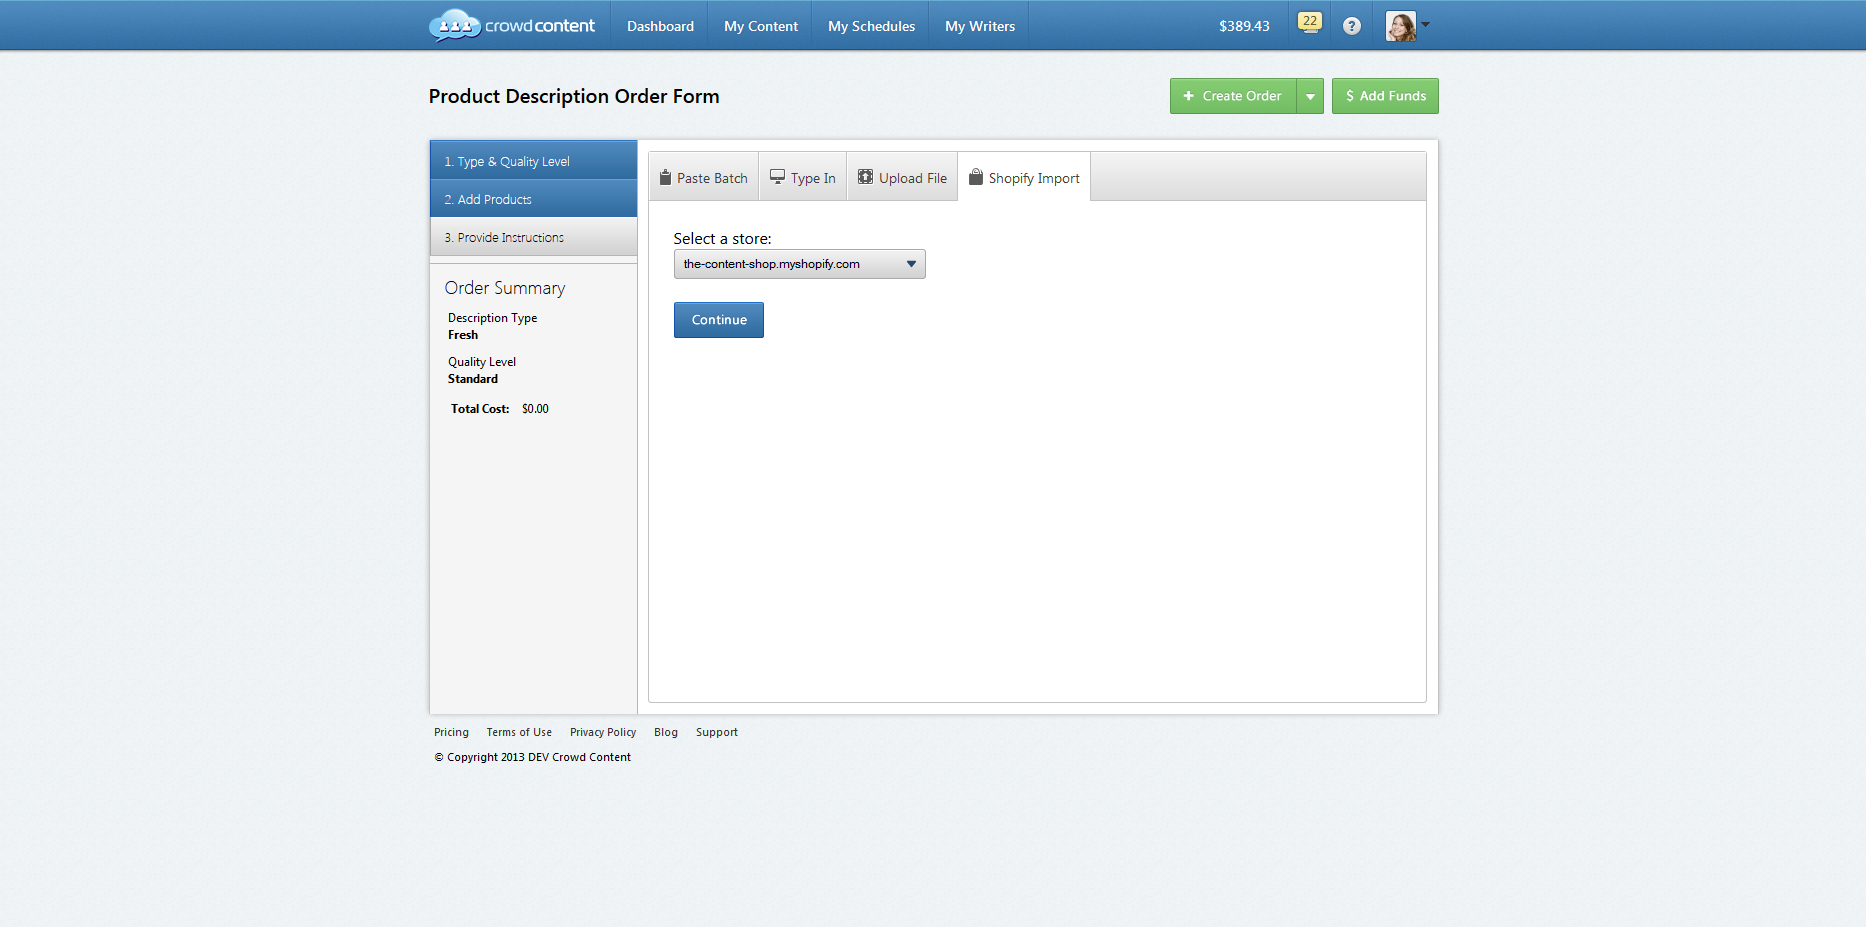
Task: Open the user profile menu arrow
Action: (1426, 26)
